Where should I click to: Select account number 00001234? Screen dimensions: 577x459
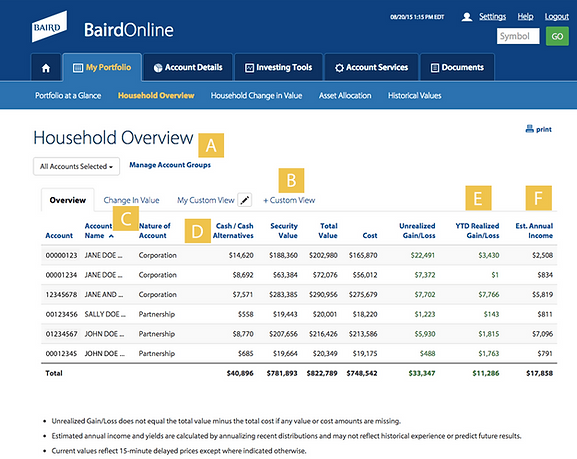coord(61,275)
